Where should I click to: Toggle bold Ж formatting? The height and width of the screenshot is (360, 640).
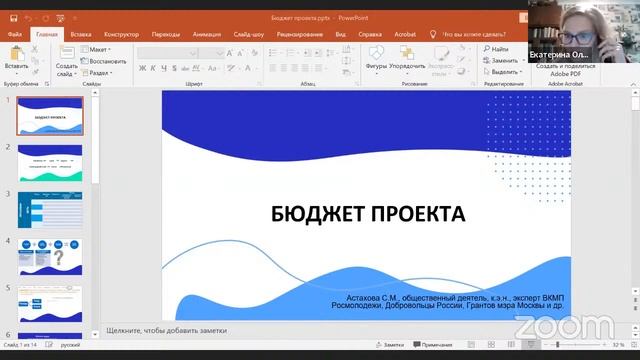[142, 69]
